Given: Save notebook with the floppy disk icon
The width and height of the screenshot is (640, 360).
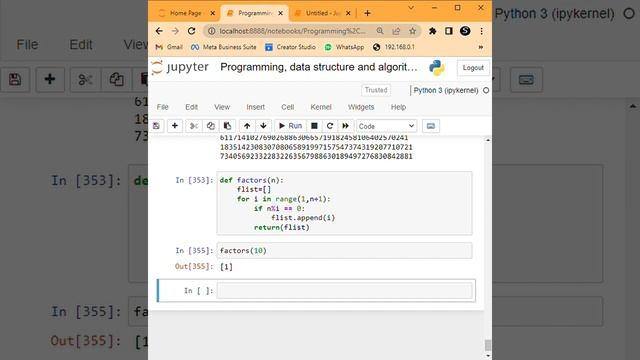Looking at the screenshot, I should (156, 126).
